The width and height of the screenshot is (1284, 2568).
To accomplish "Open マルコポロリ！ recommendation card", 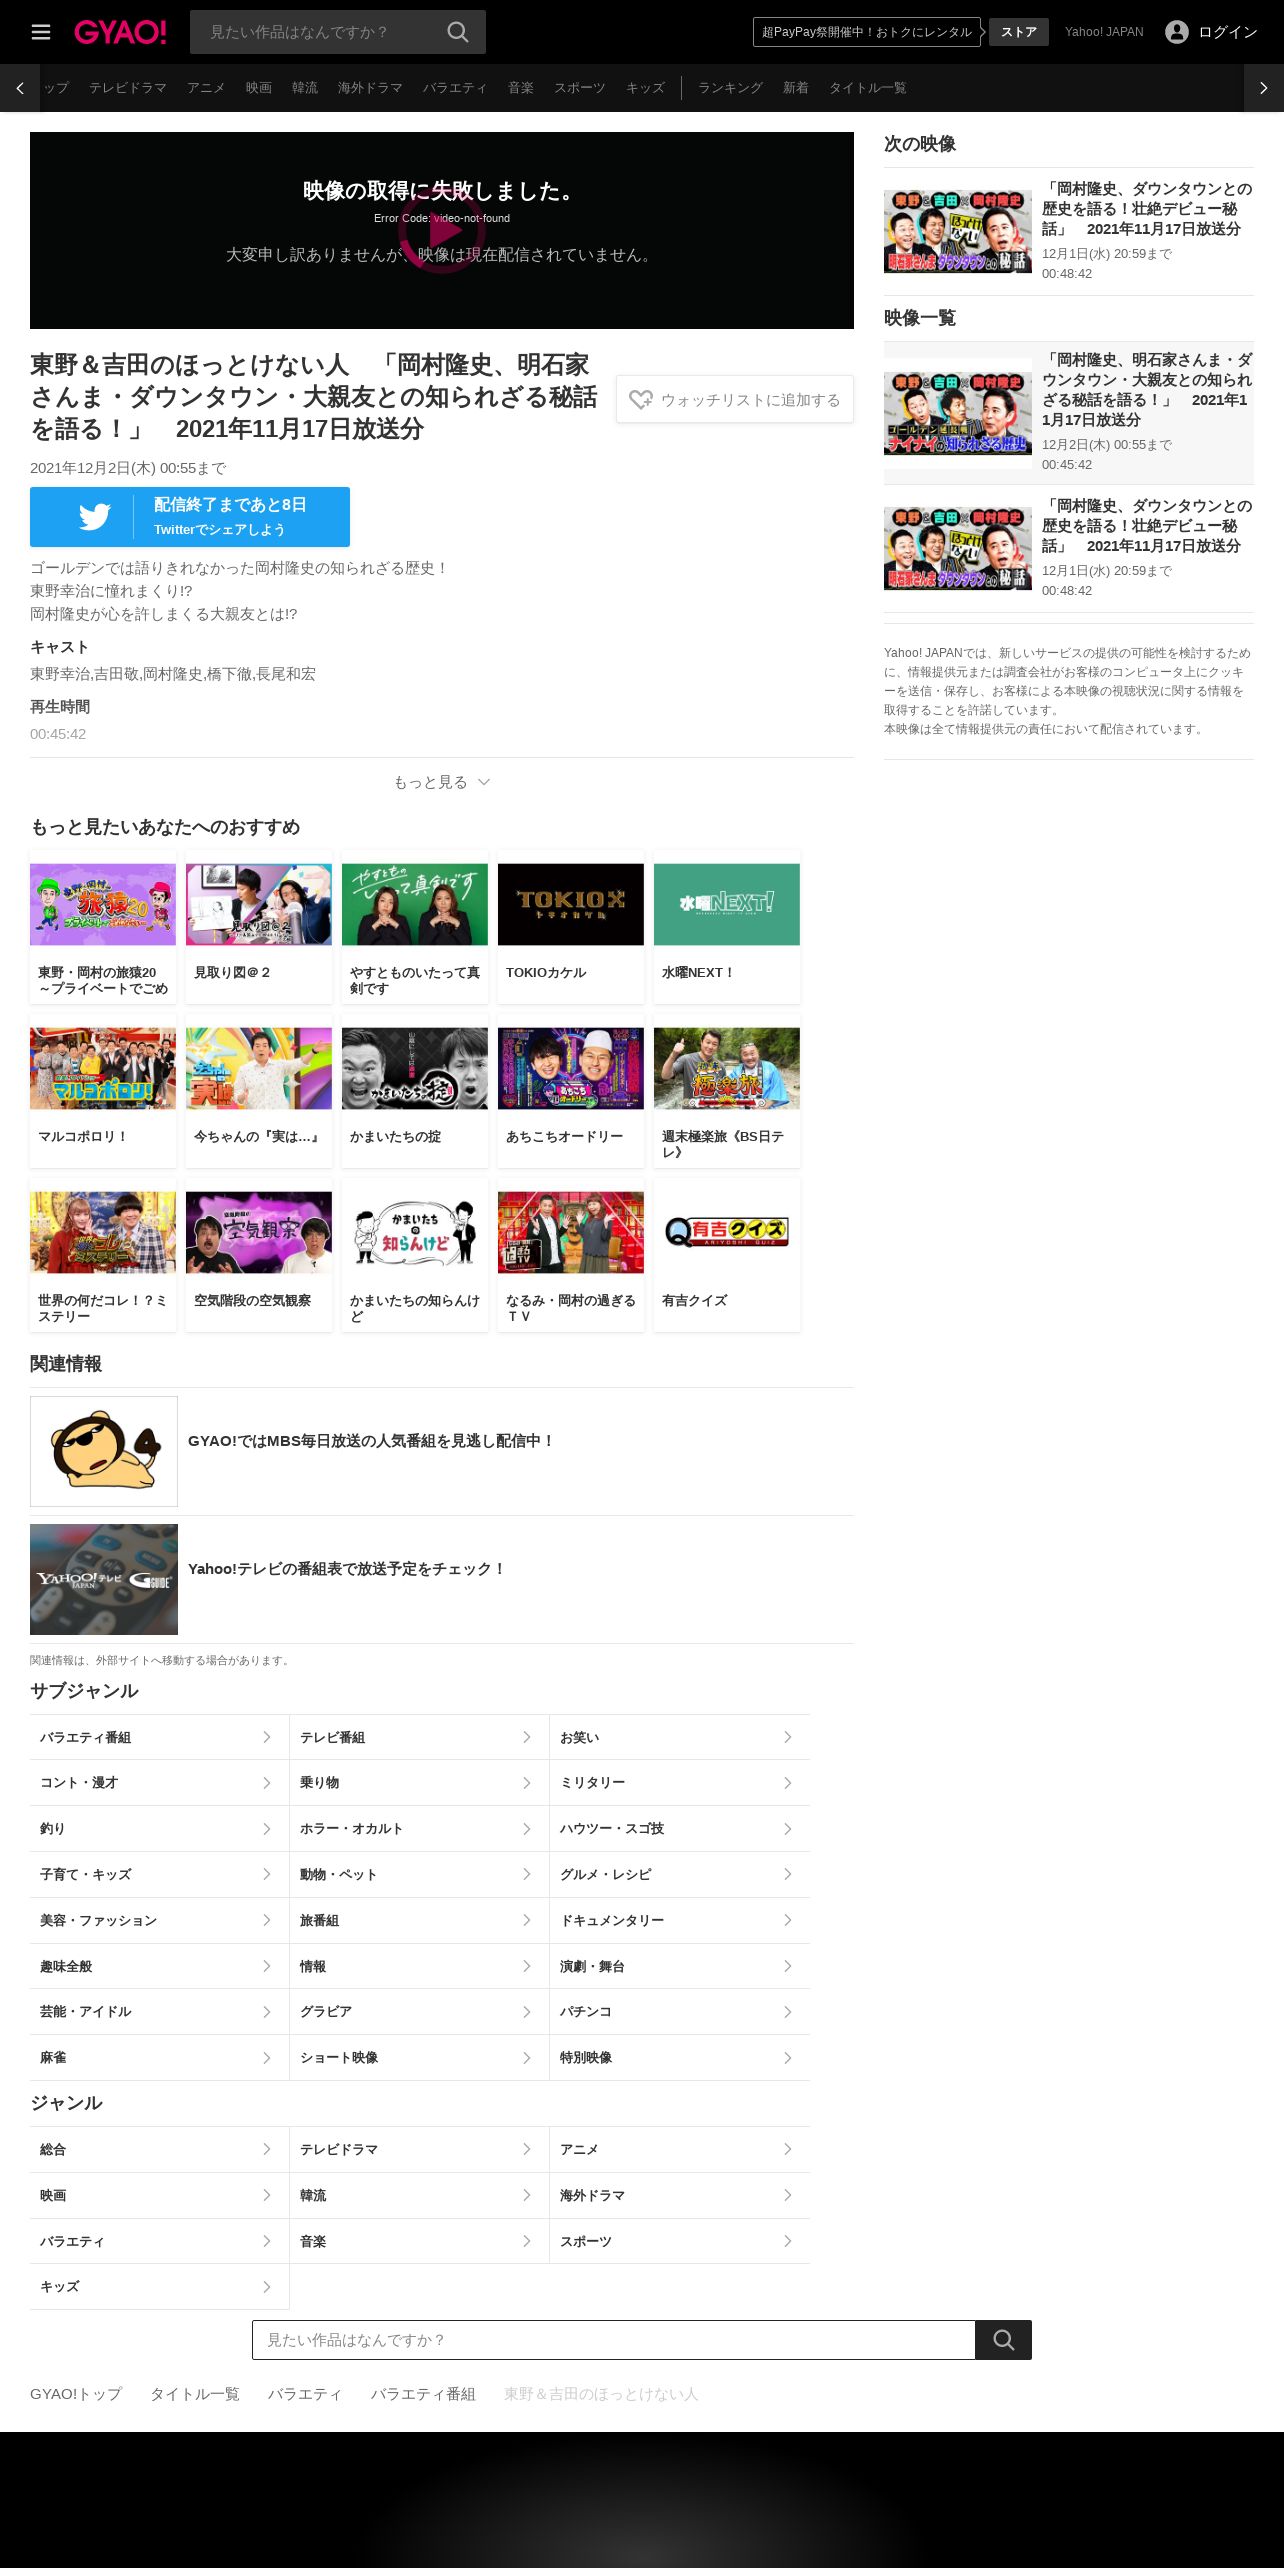I will tap(103, 1091).
